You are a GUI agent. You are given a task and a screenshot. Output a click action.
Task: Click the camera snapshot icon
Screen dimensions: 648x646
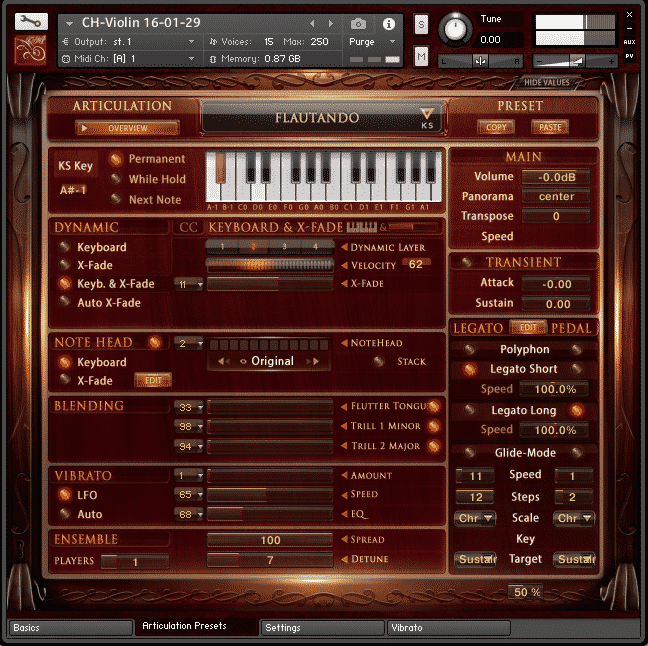coord(358,23)
